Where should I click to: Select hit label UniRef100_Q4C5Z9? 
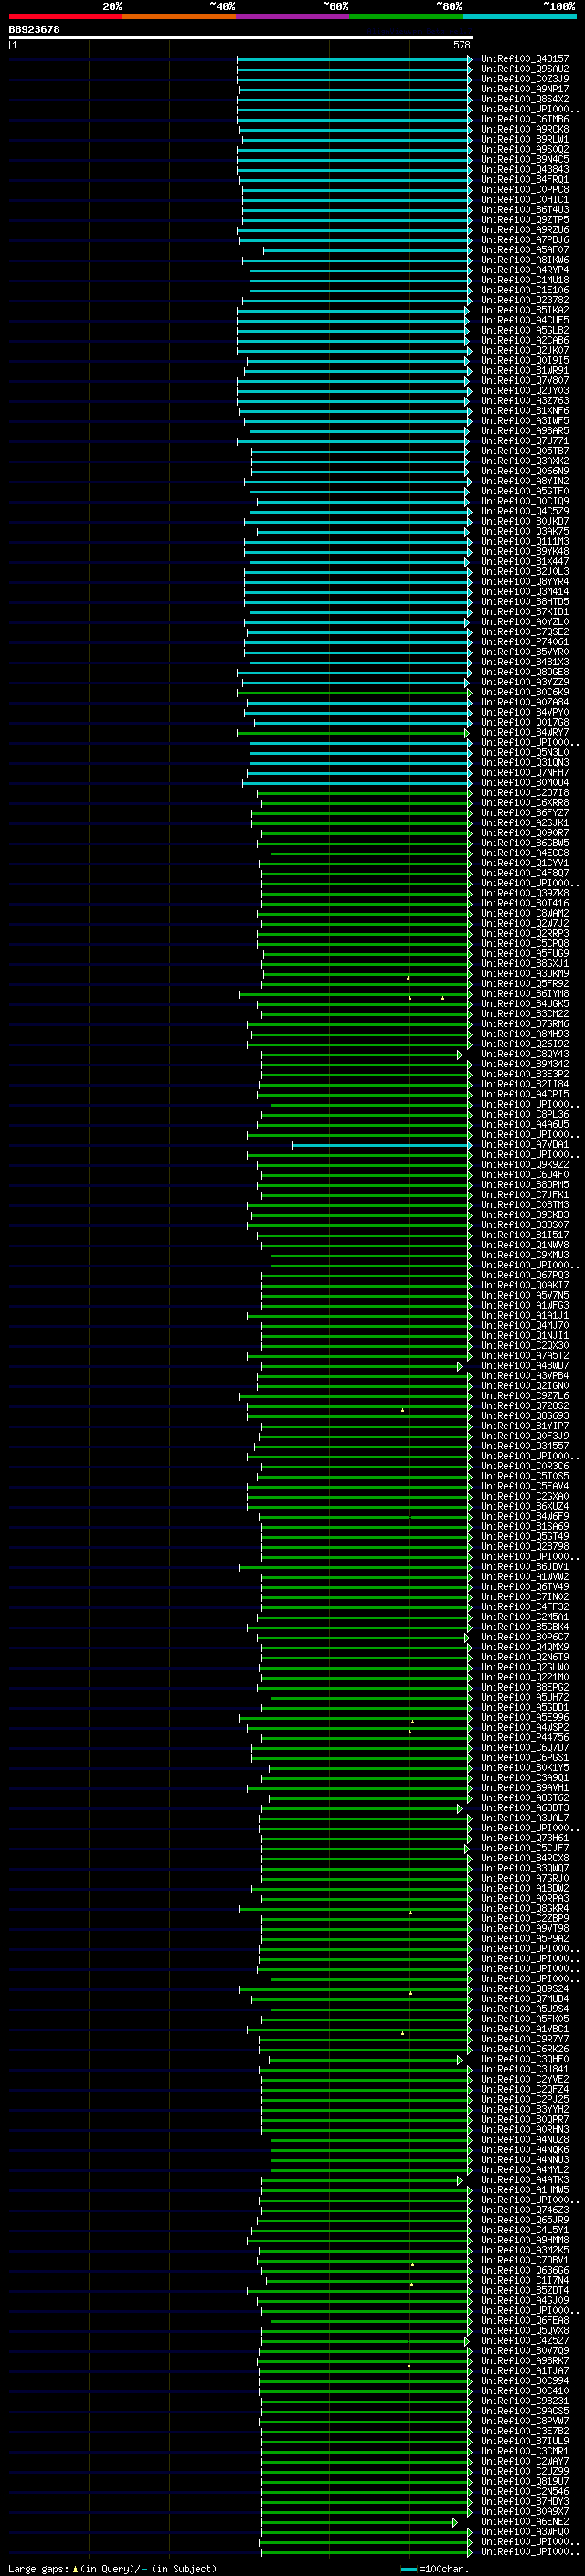(525, 512)
